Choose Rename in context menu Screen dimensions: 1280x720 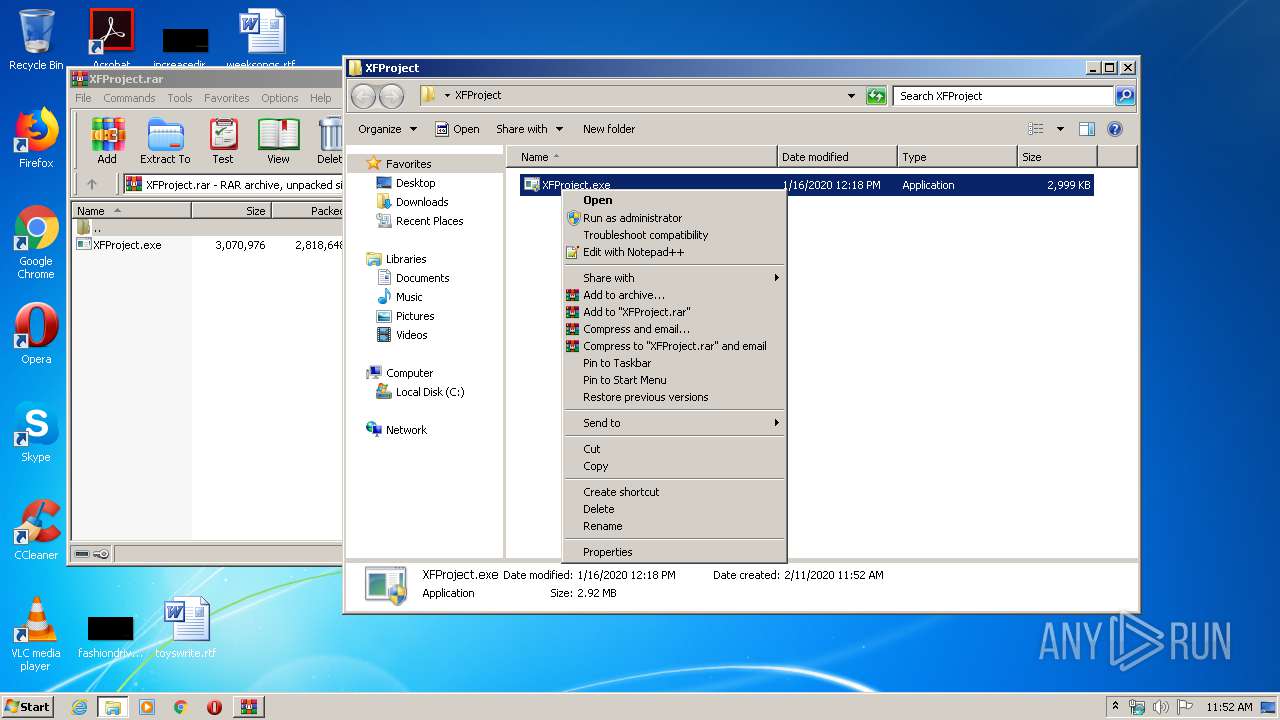674,526
